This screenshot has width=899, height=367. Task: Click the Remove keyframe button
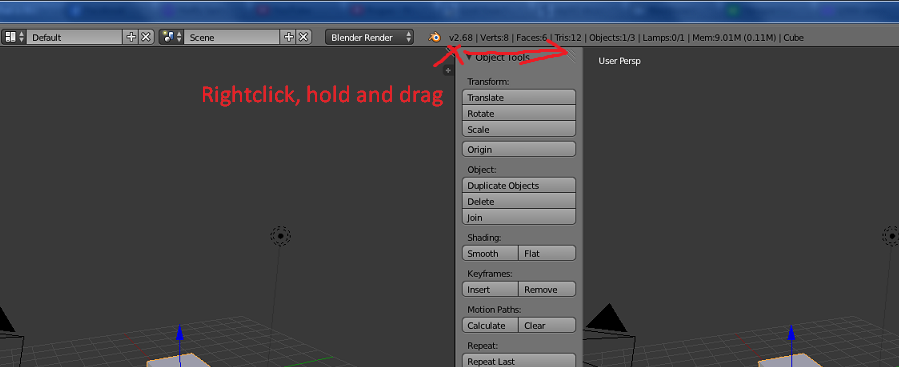pos(547,290)
